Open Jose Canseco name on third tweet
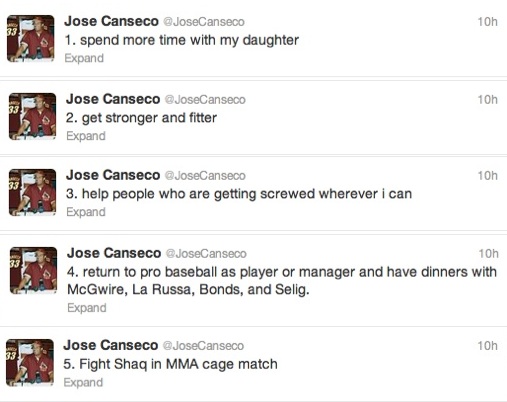The width and height of the screenshot is (507, 402). point(113,175)
